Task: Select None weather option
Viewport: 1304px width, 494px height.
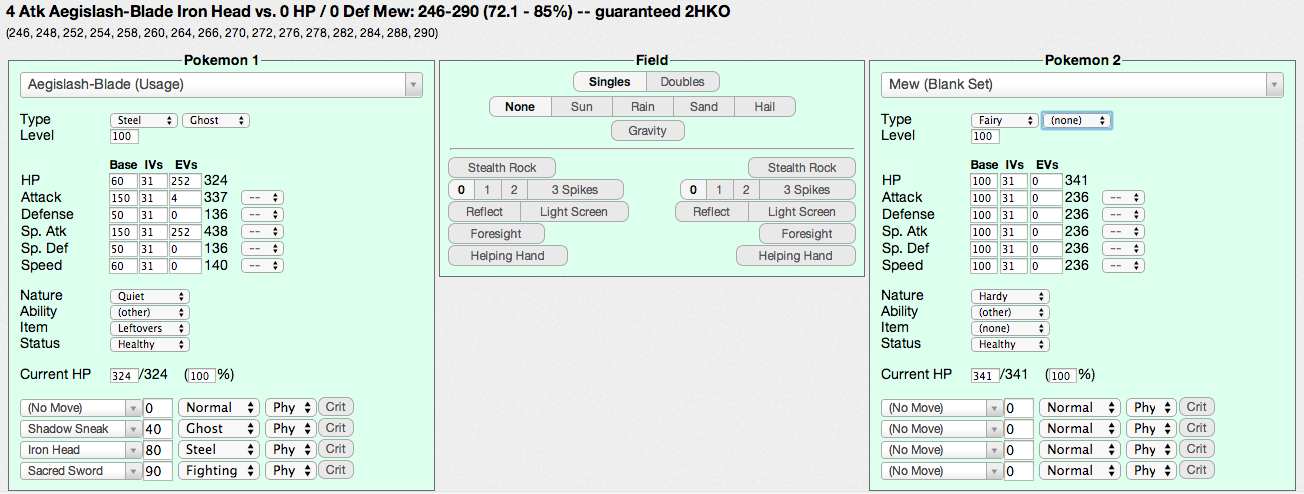Action: (x=520, y=107)
